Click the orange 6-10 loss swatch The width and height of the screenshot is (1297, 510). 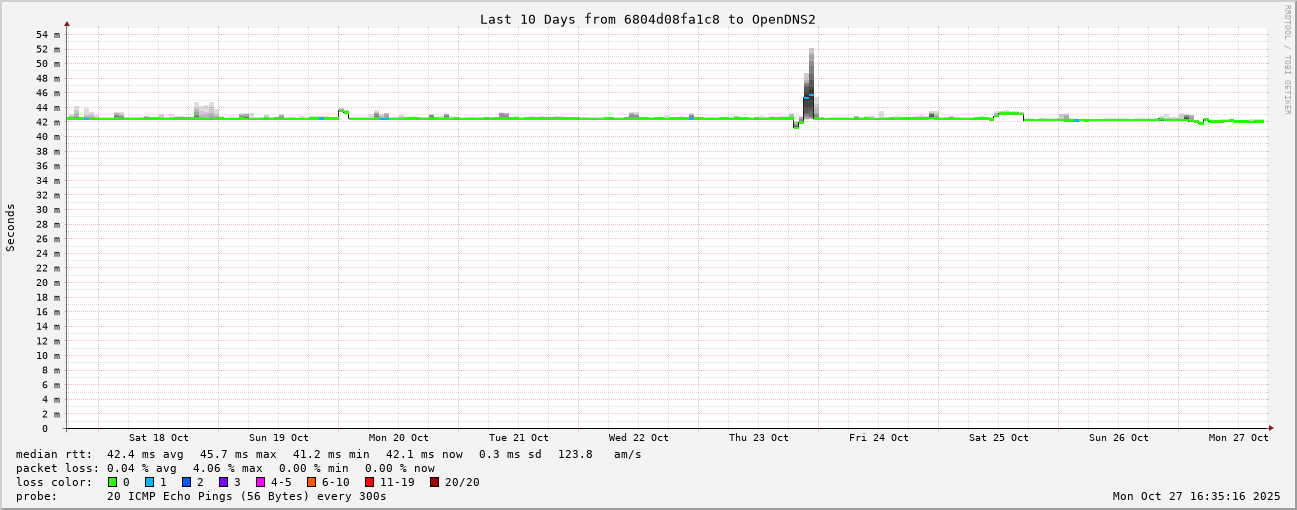(x=311, y=482)
